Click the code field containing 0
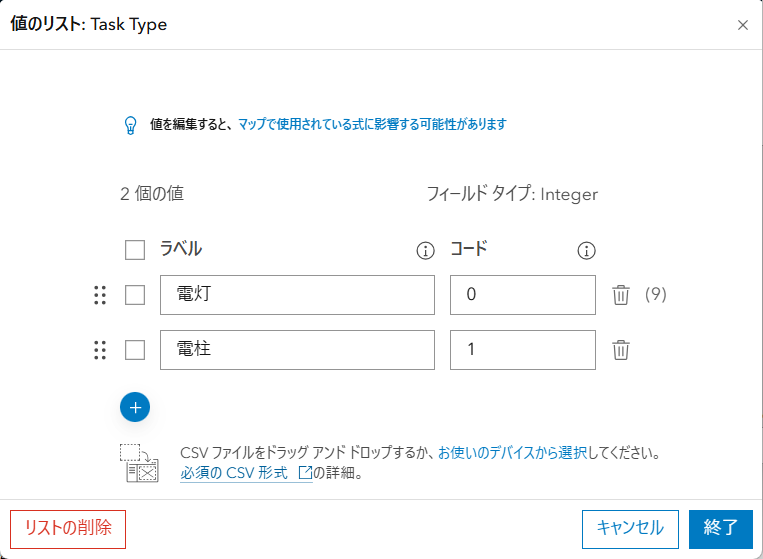The image size is (763, 559). [x=522, y=295]
